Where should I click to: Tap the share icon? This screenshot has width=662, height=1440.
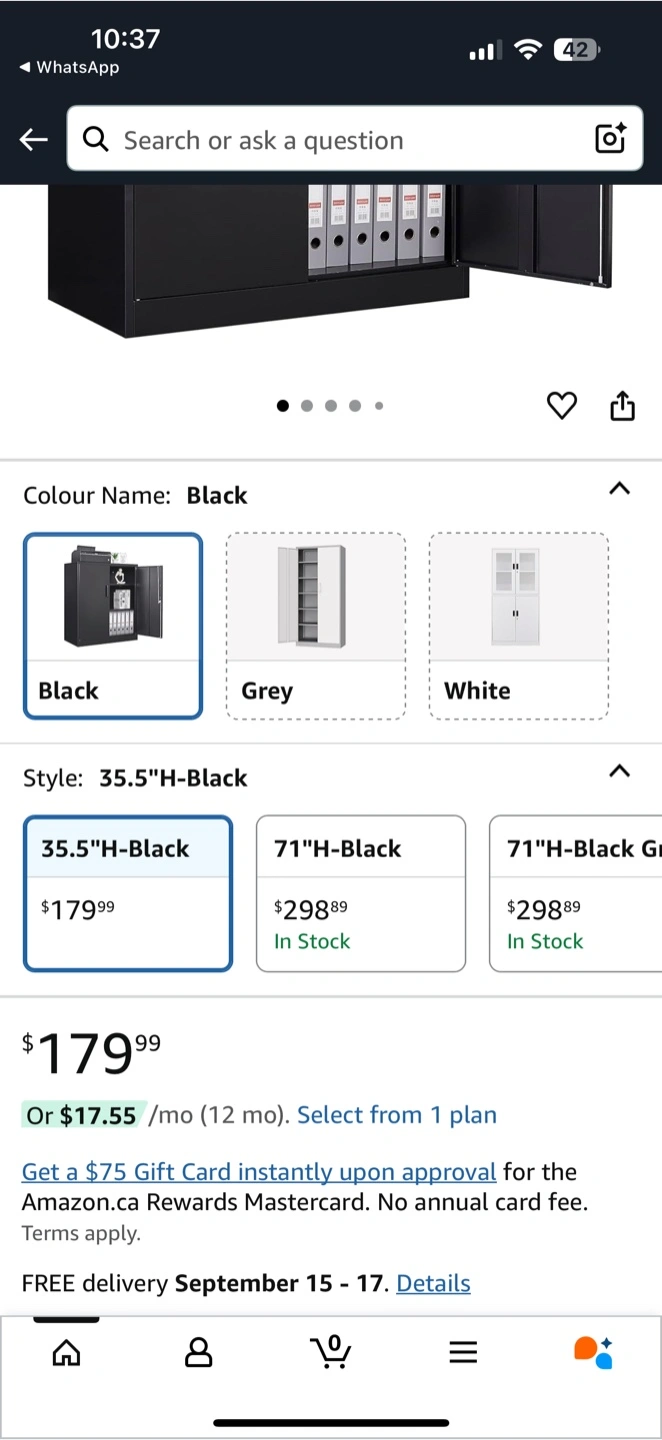click(x=622, y=406)
